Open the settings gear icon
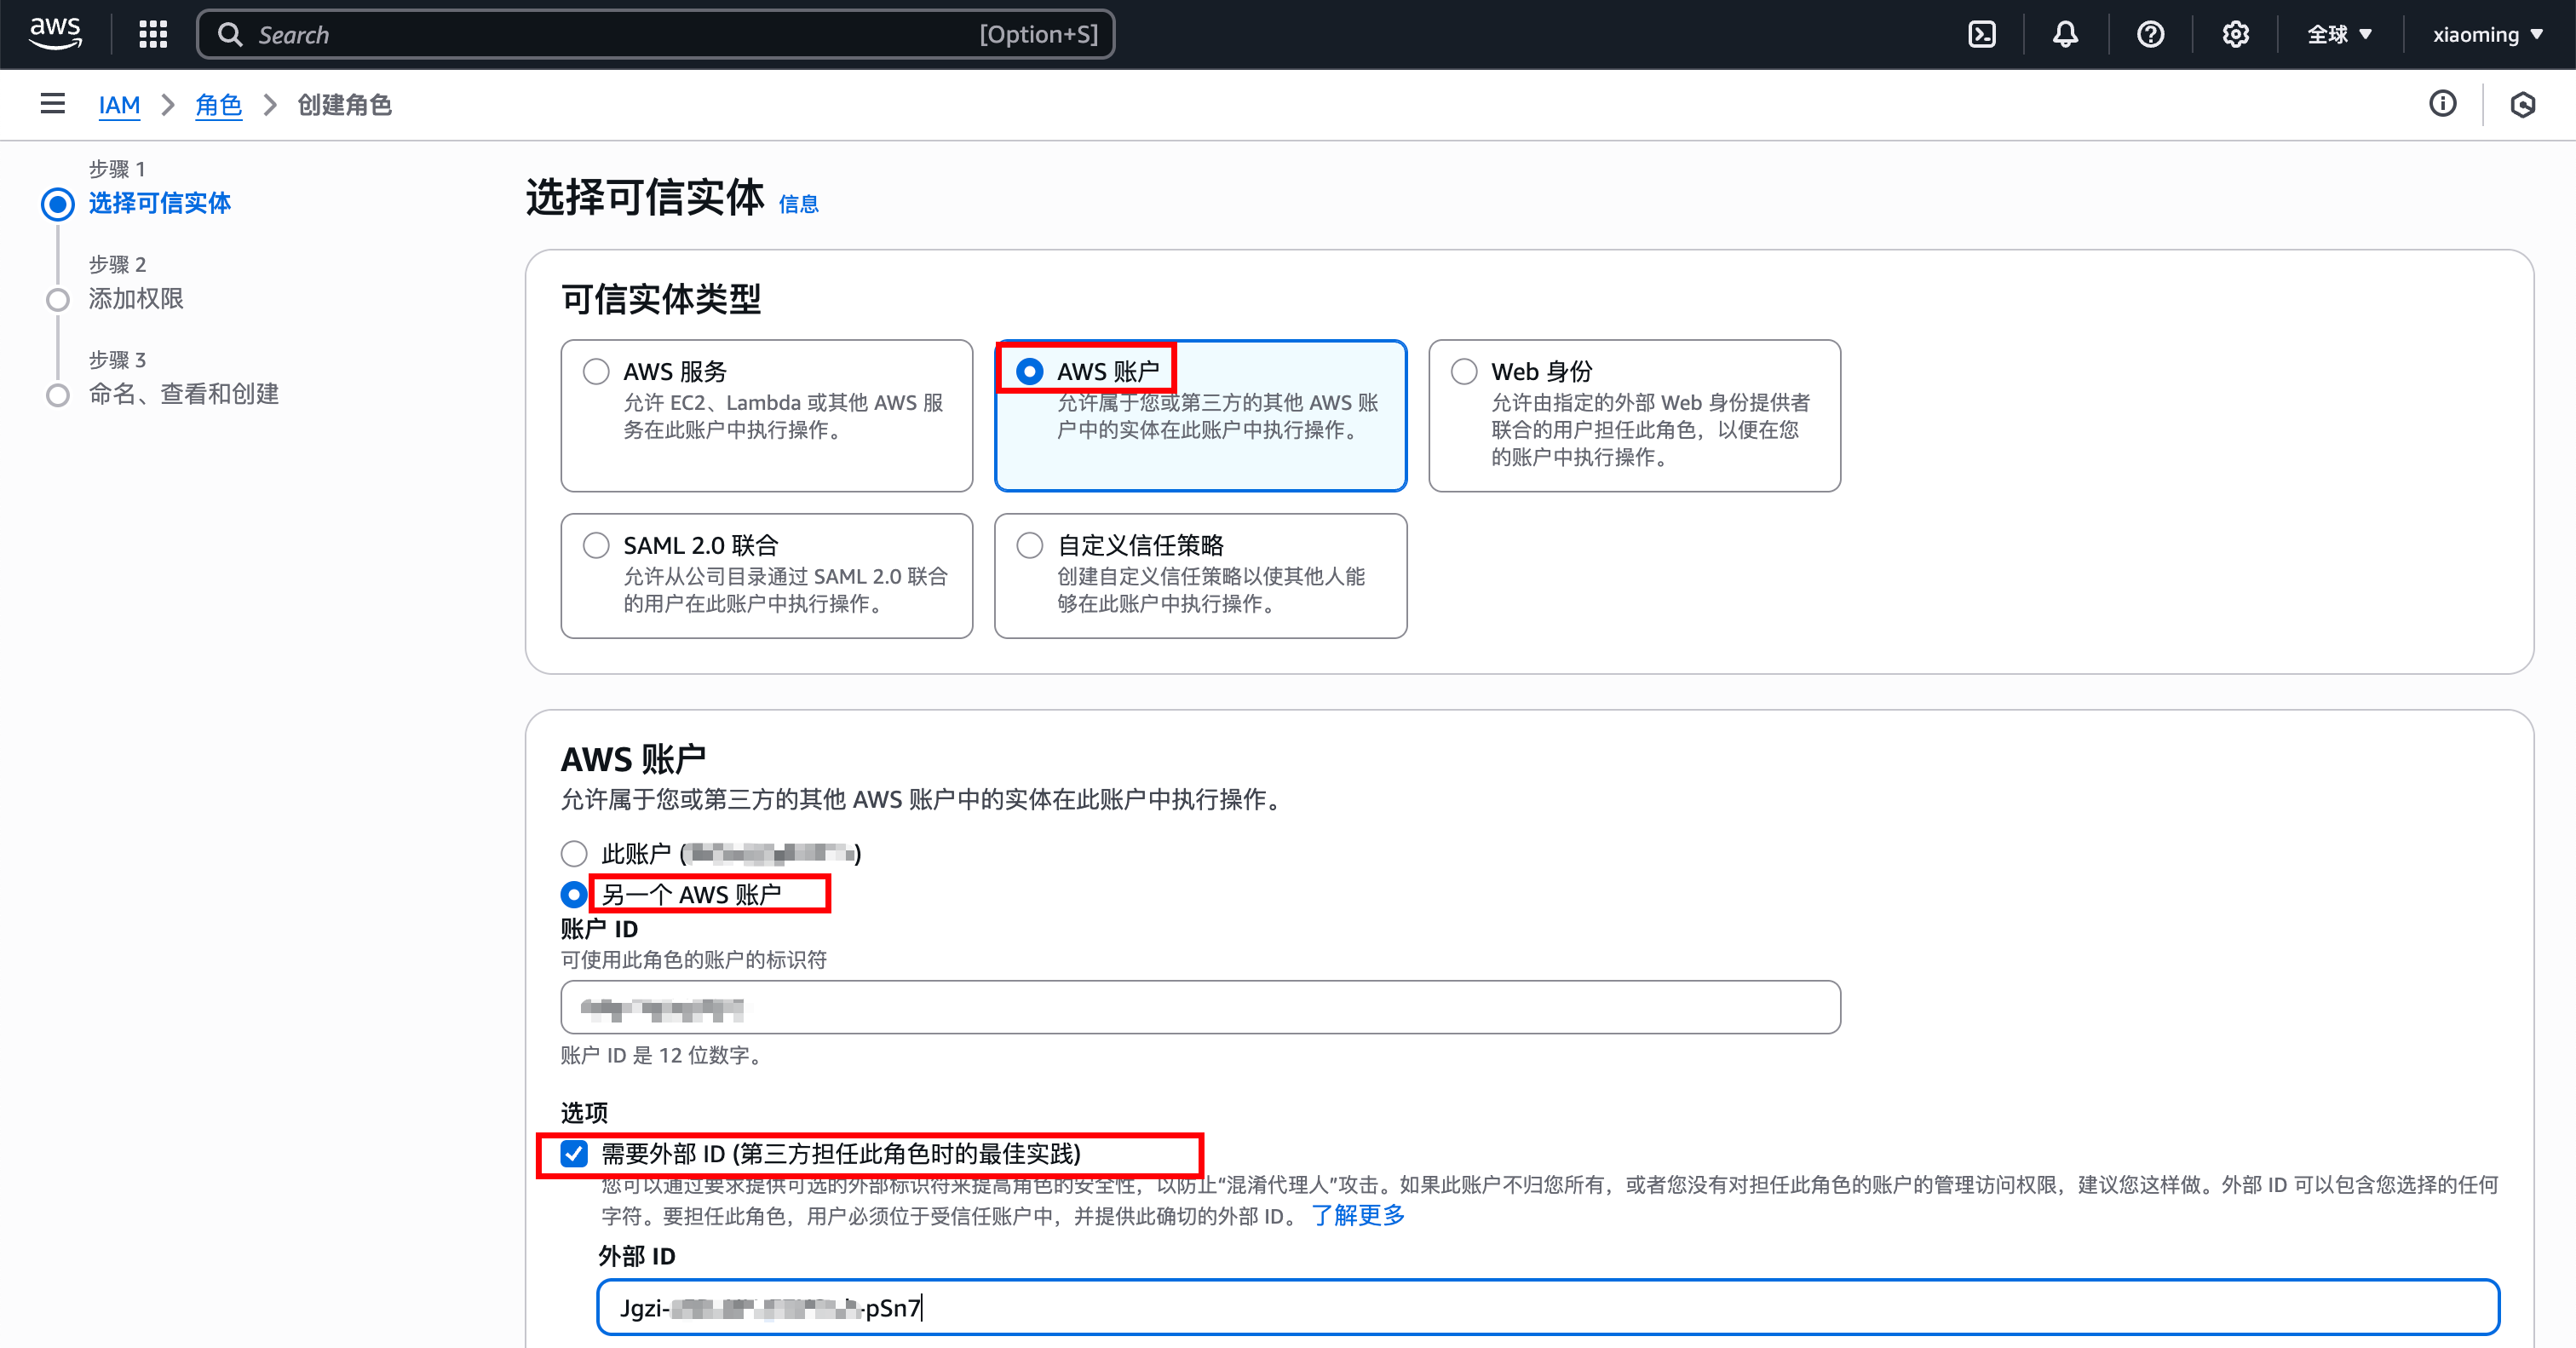Image resolution: width=2576 pixels, height=1348 pixels. tap(2235, 34)
